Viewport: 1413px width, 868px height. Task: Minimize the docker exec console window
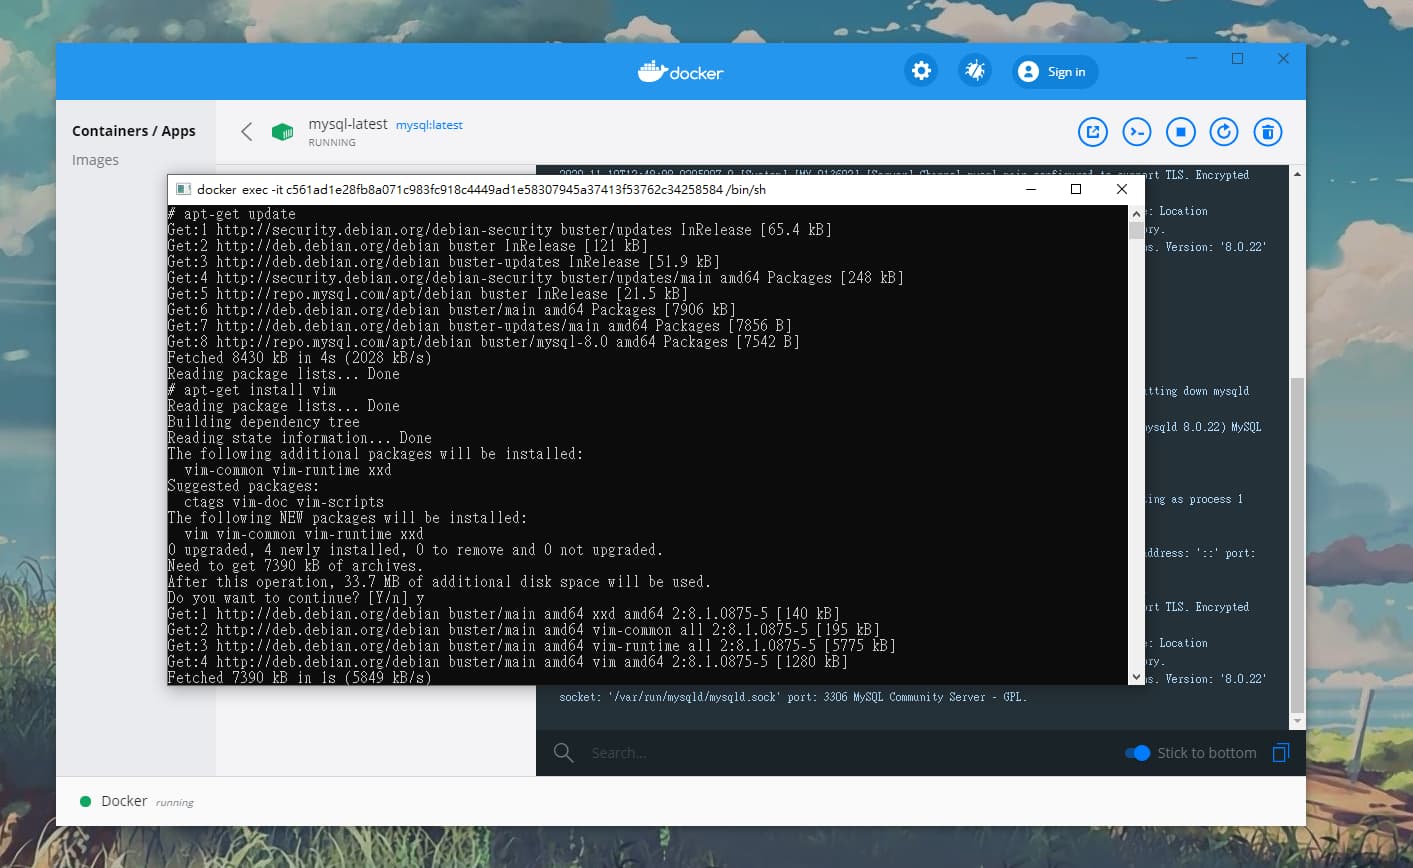1031,189
